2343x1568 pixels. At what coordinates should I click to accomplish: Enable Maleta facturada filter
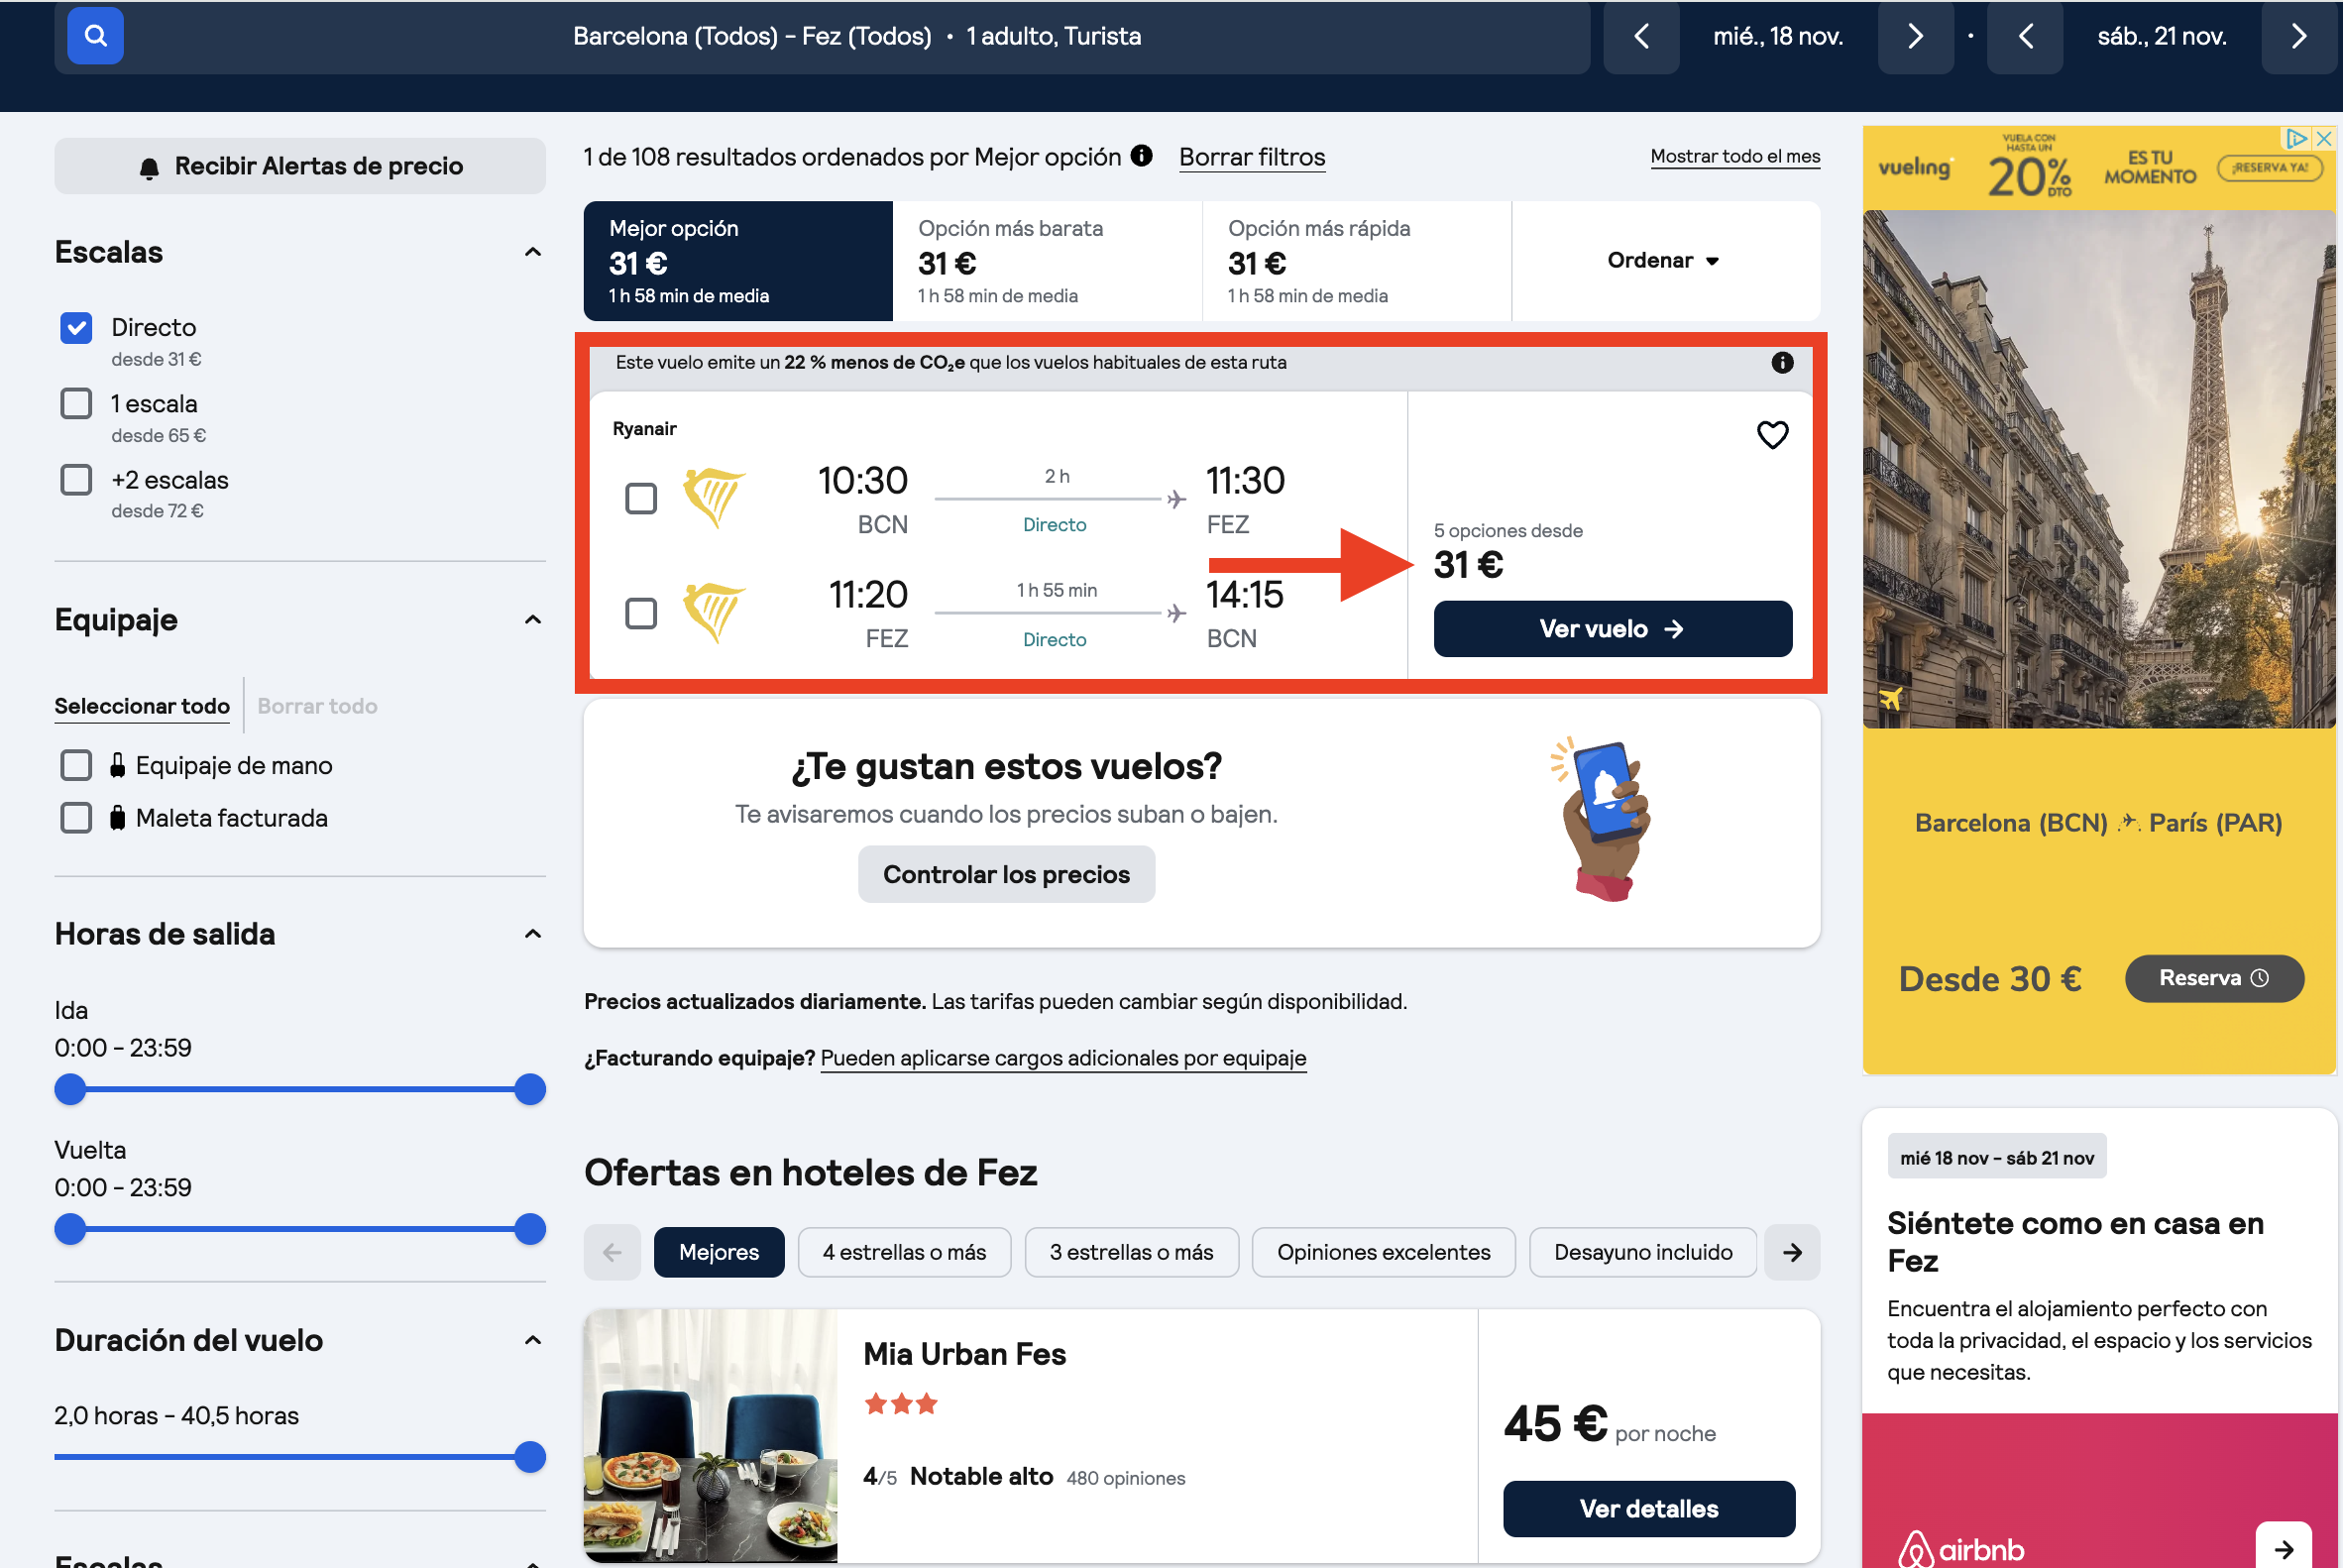click(x=76, y=818)
